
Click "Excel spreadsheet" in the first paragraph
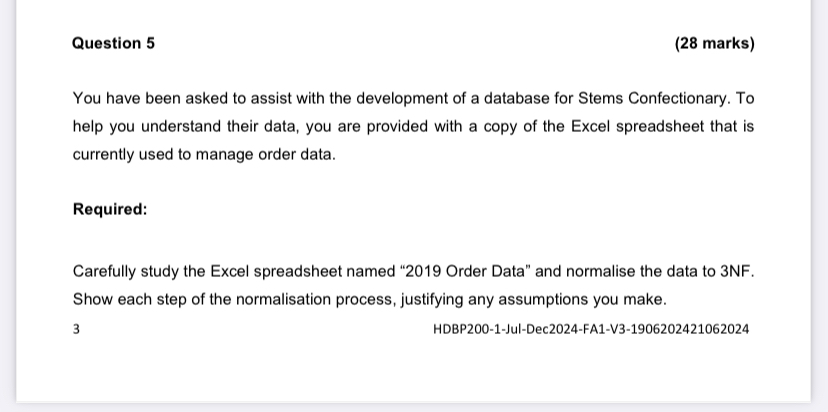pyautogui.click(x=619, y=128)
